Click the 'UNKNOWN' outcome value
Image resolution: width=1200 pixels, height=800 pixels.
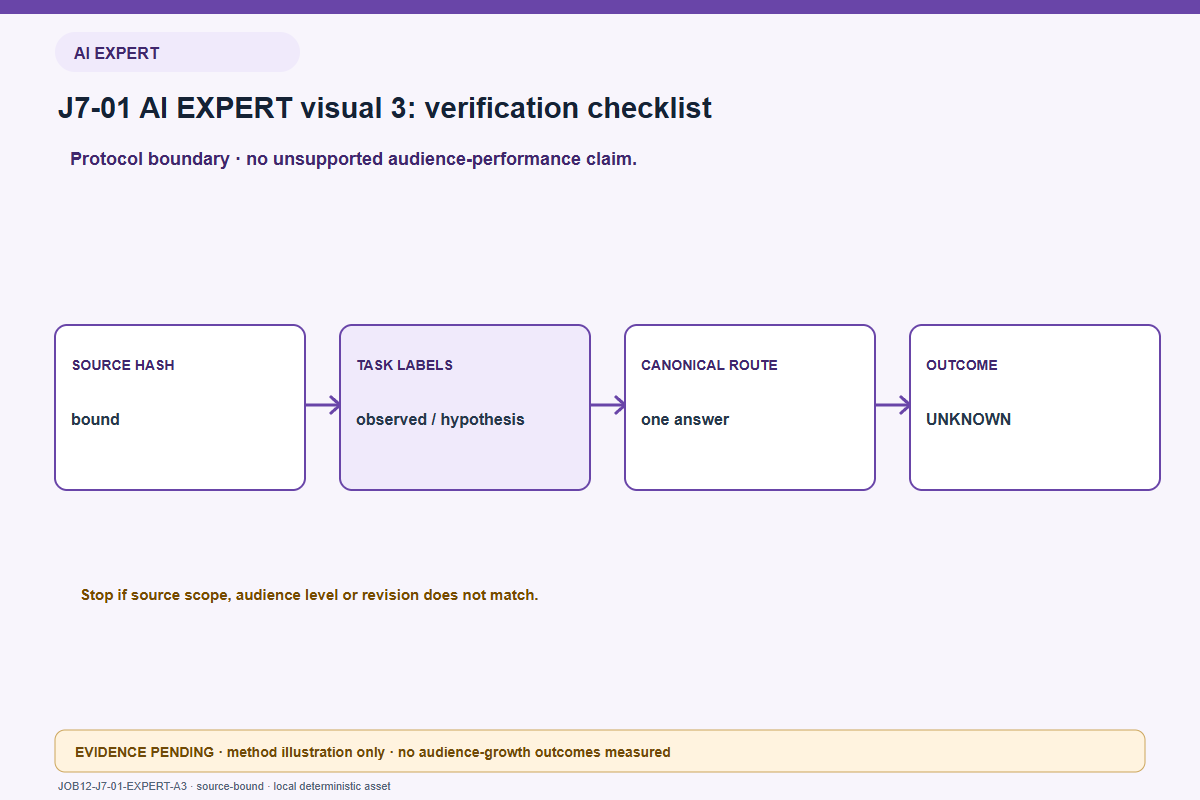[x=968, y=420]
